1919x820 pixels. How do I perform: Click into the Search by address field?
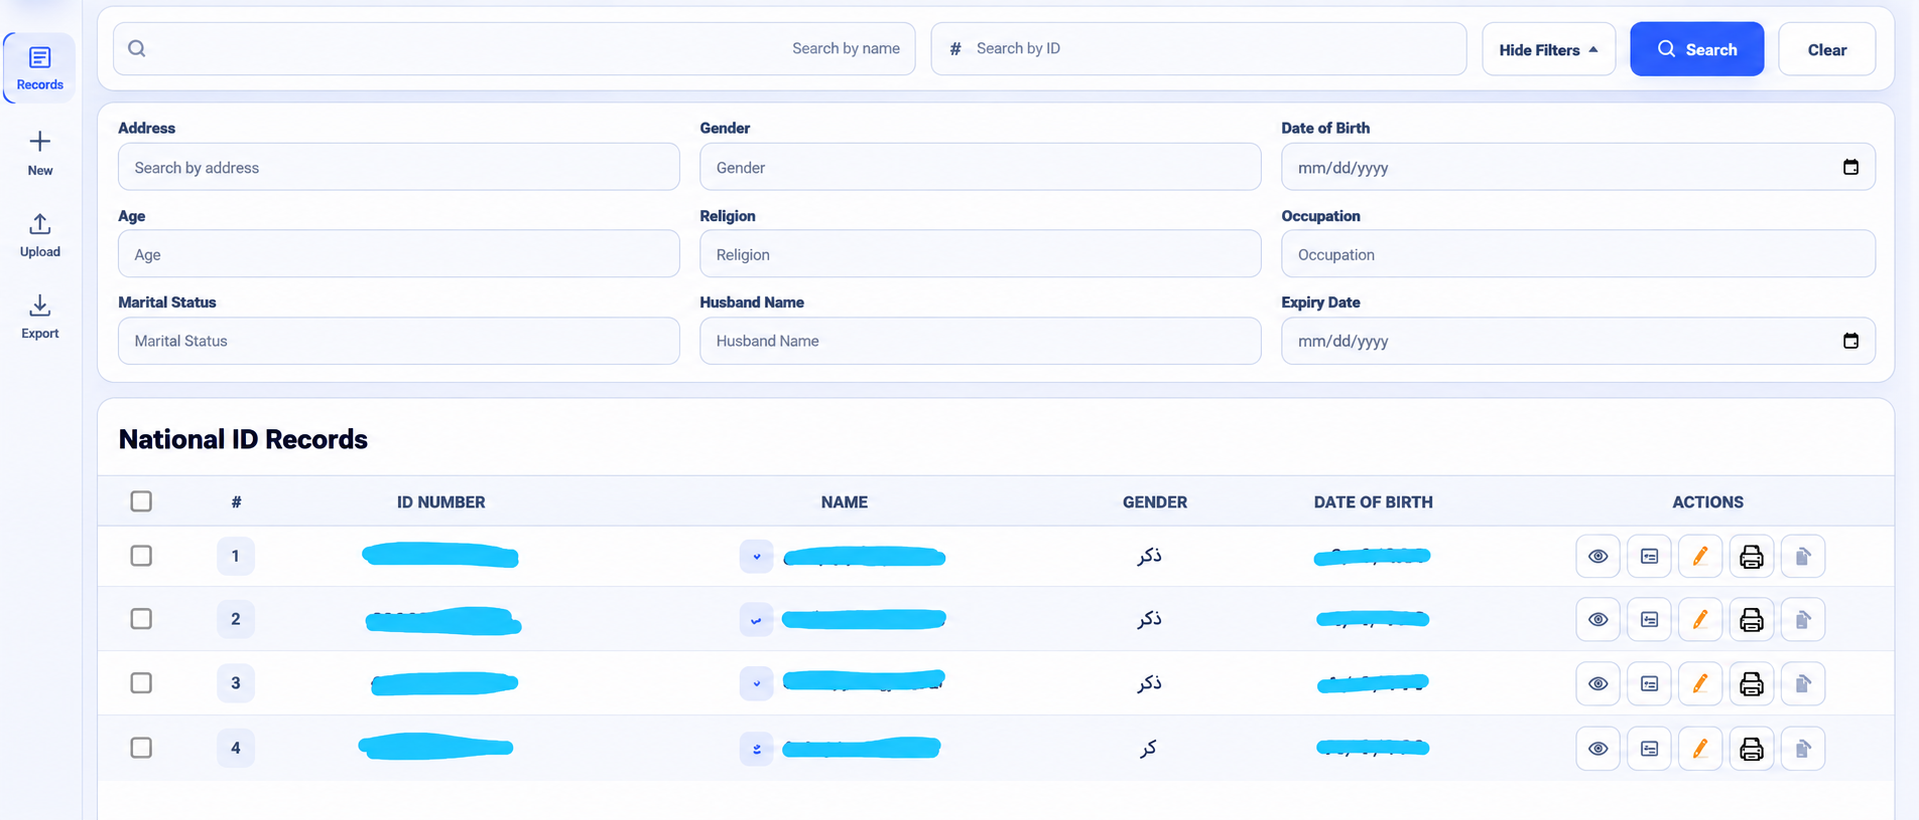399,167
